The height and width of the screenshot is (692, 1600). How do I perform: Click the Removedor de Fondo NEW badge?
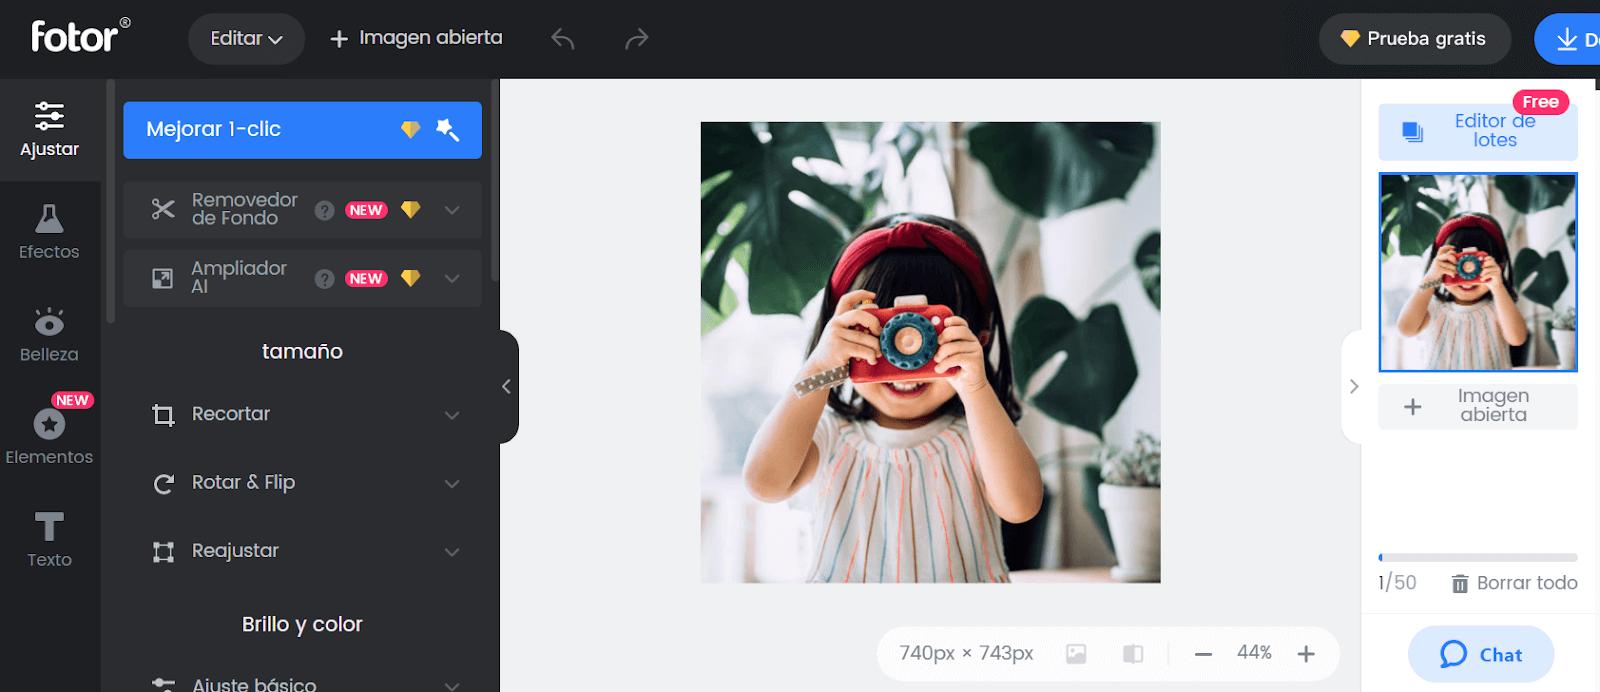(366, 210)
